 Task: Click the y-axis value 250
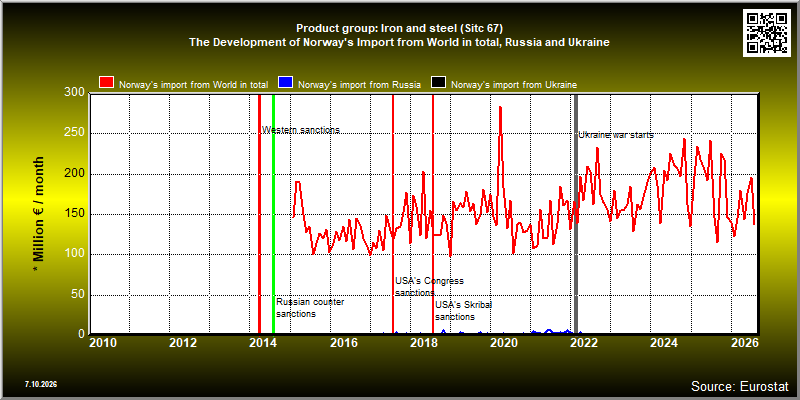tap(74, 134)
